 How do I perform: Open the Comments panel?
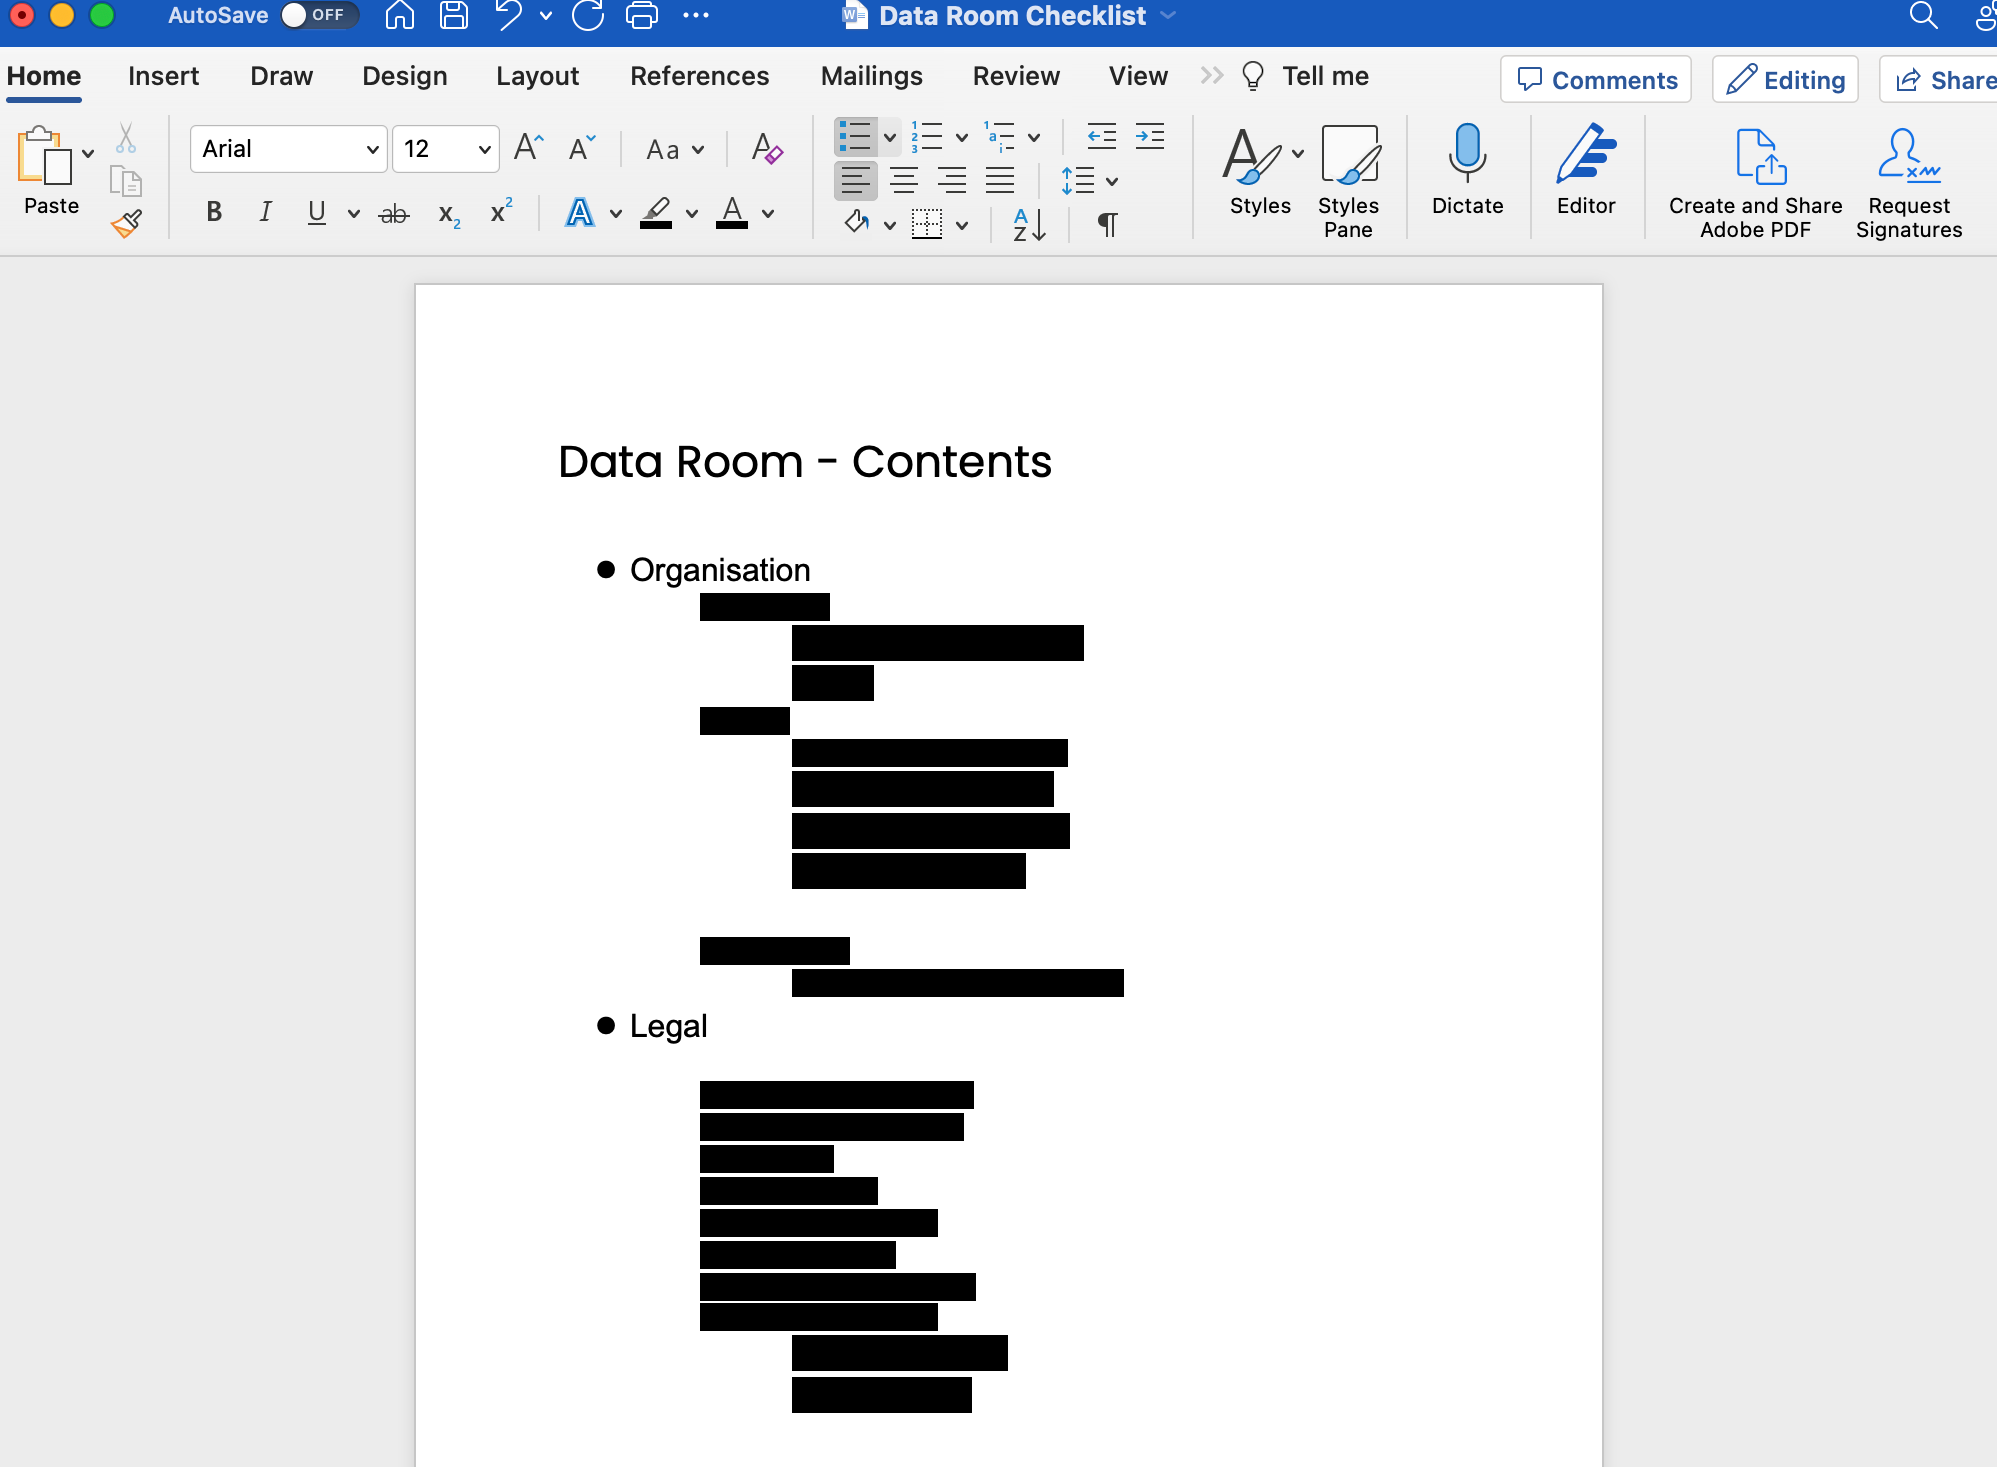1595,79
